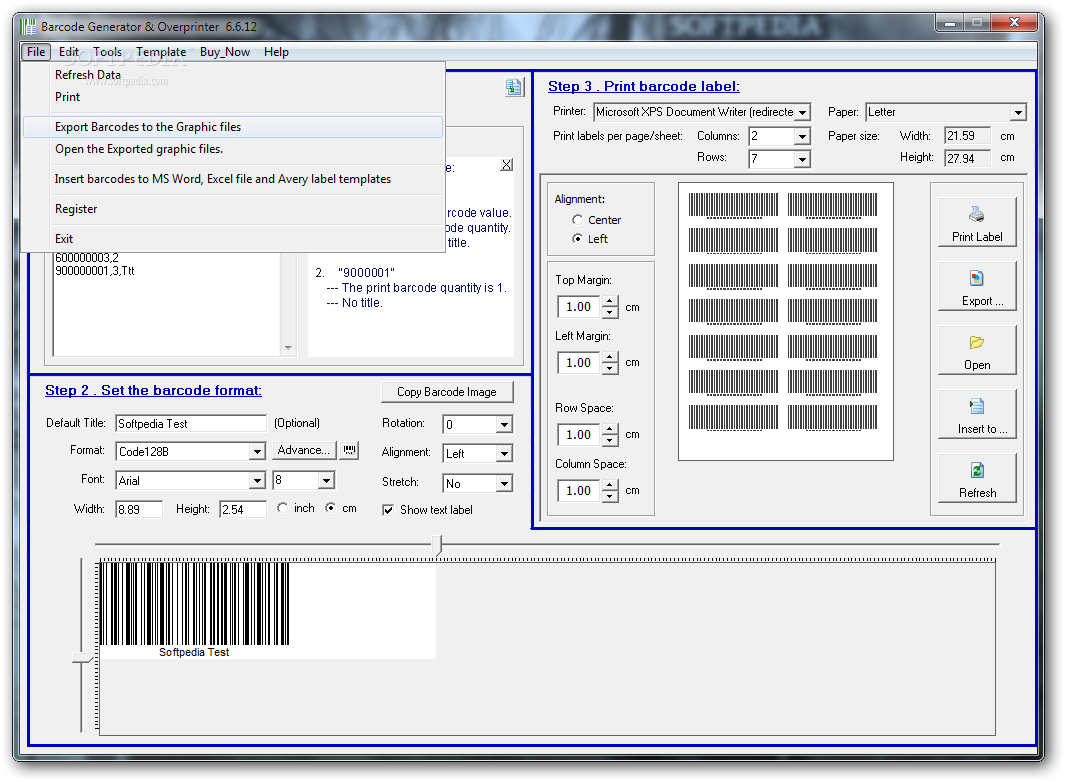This screenshot has width=1065, height=782.
Task: Expand the barcode Alignment dropdown
Action: coord(504,453)
